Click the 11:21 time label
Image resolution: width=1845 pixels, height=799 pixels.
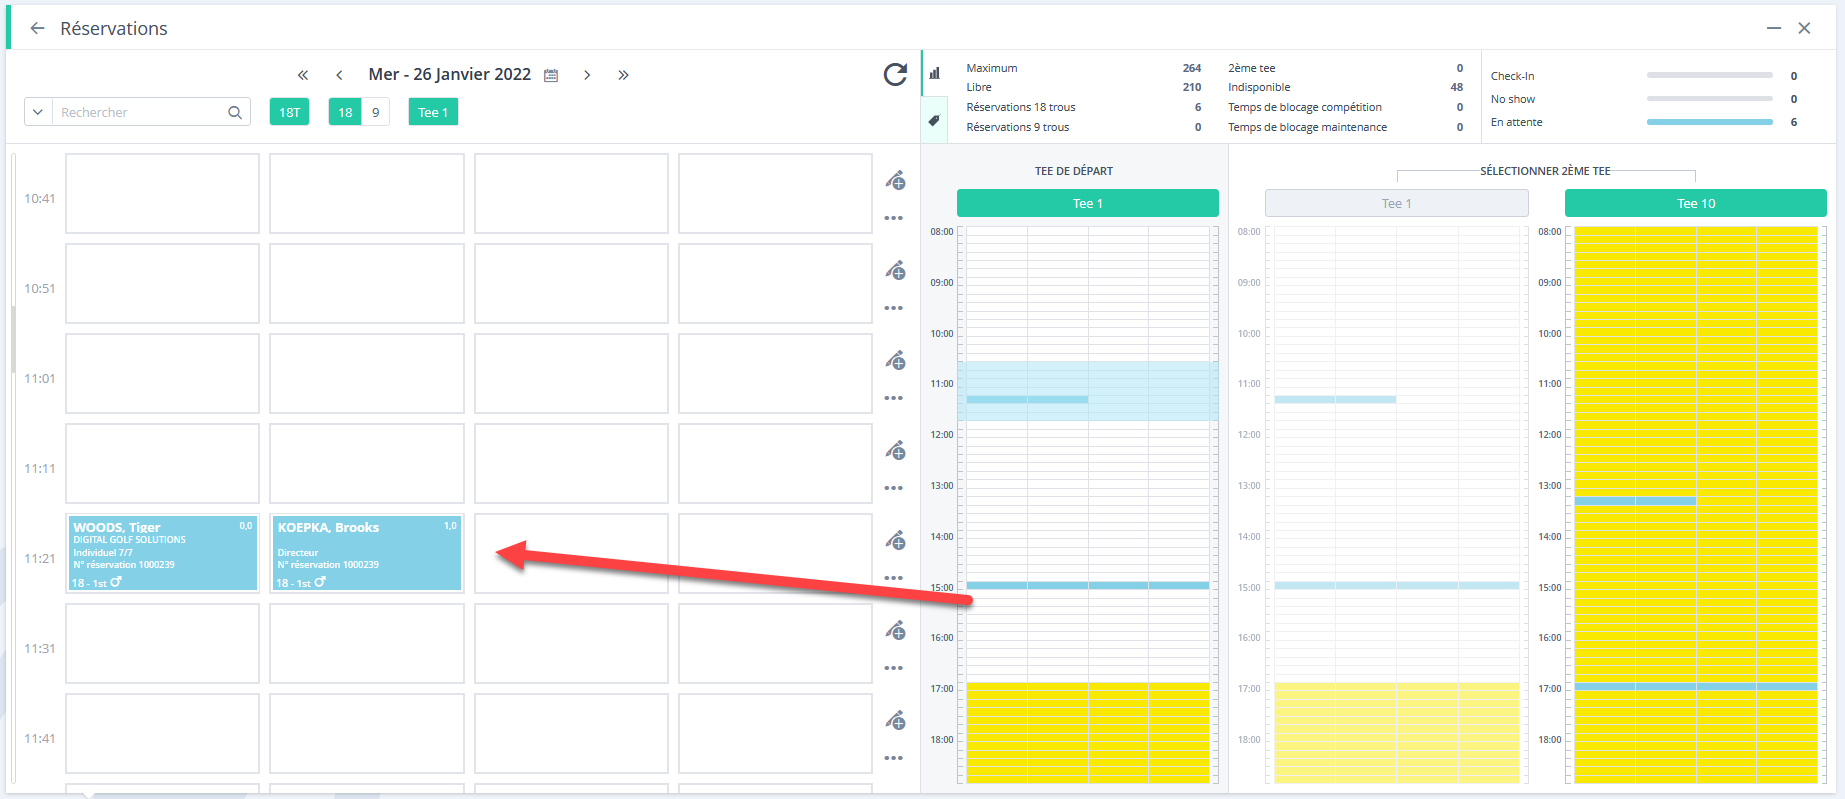coord(40,559)
